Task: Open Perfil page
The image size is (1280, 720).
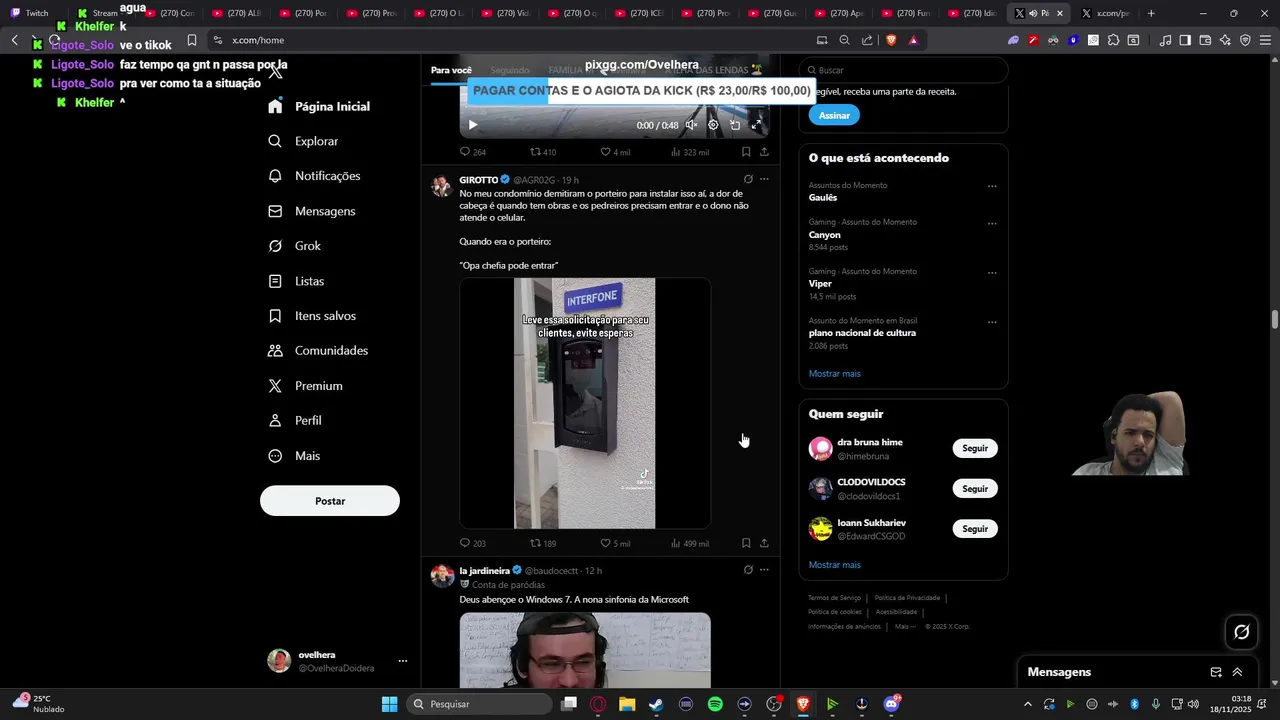Action: pyautogui.click(x=295, y=421)
